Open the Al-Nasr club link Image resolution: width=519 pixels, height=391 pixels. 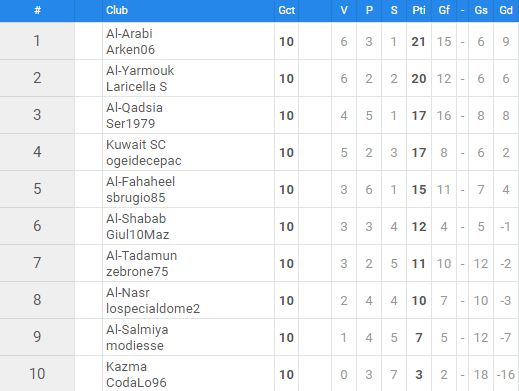click(x=128, y=293)
